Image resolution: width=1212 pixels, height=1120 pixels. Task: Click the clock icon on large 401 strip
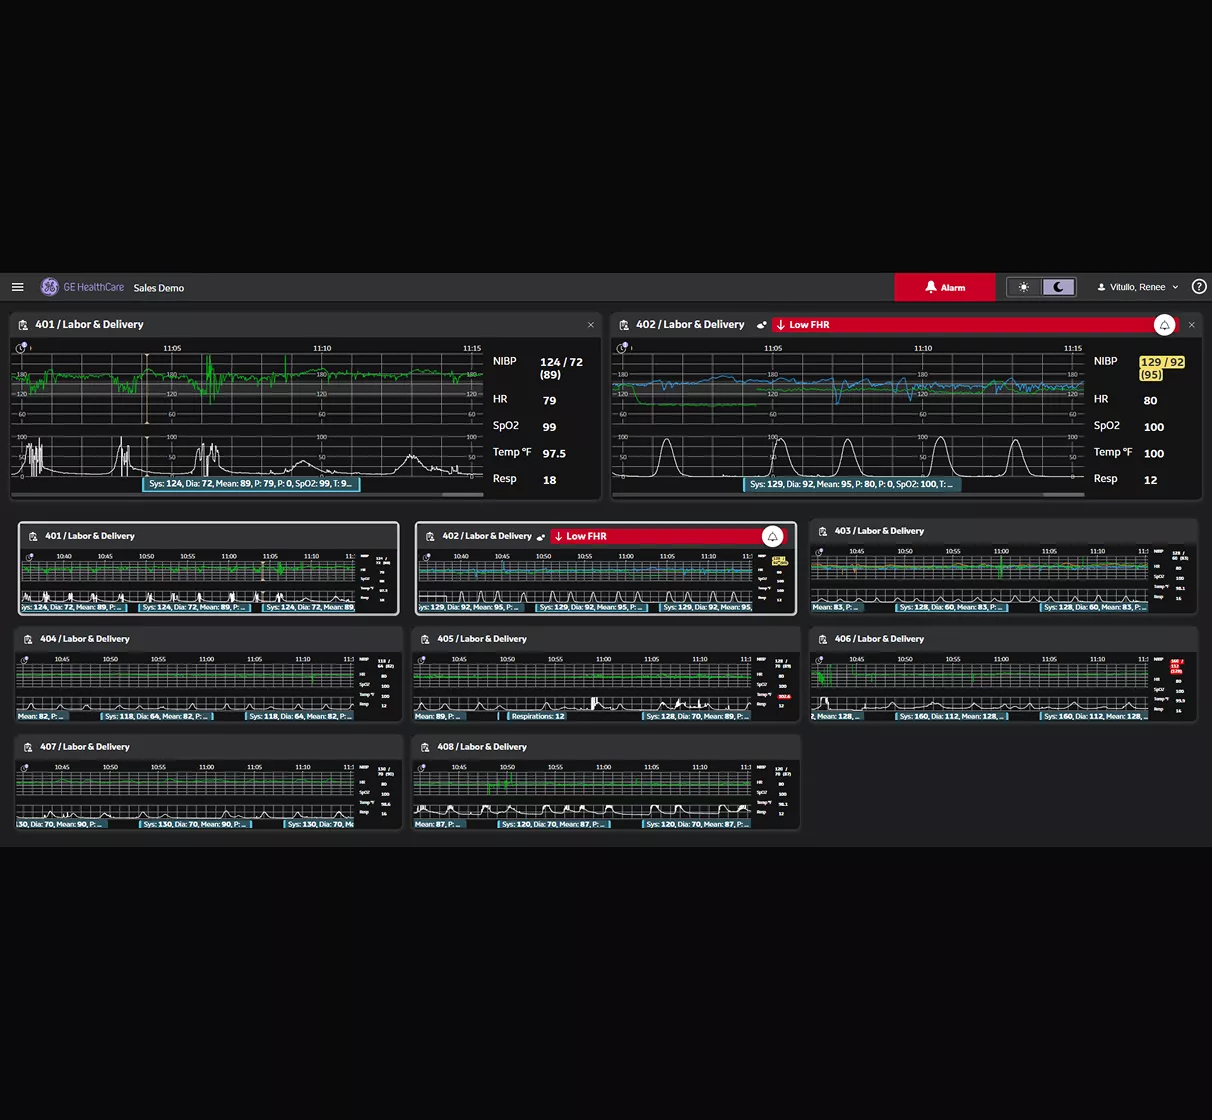point(21,348)
